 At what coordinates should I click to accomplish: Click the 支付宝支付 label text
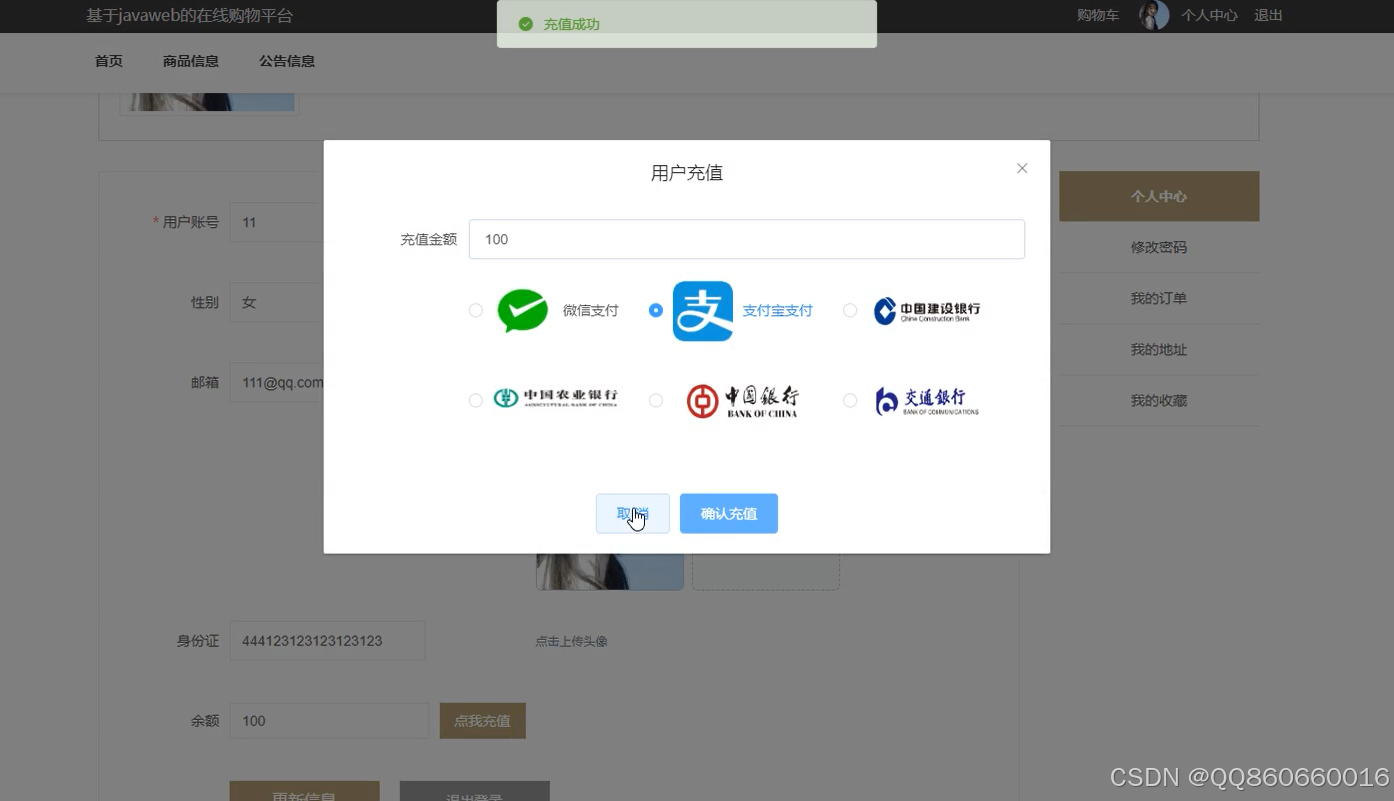tap(777, 311)
